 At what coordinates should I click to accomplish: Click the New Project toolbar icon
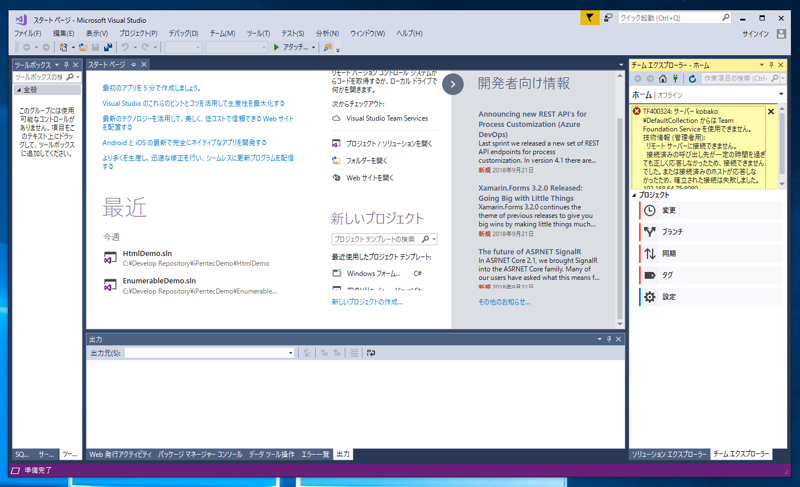[x=63, y=47]
